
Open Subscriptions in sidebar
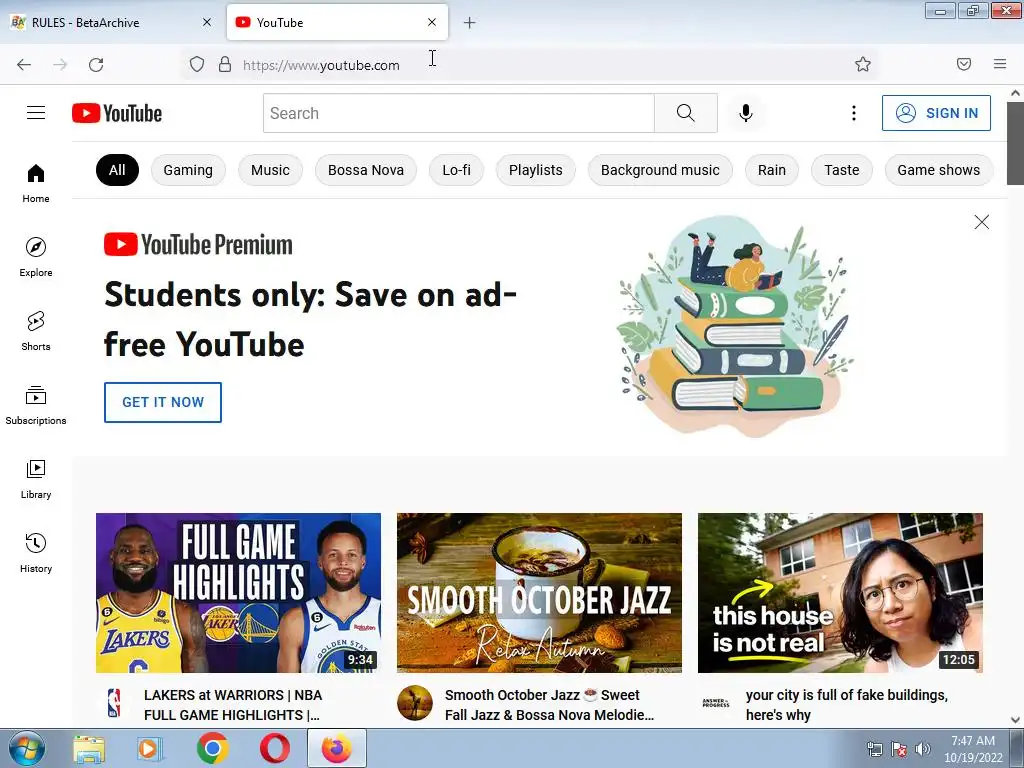(x=36, y=405)
